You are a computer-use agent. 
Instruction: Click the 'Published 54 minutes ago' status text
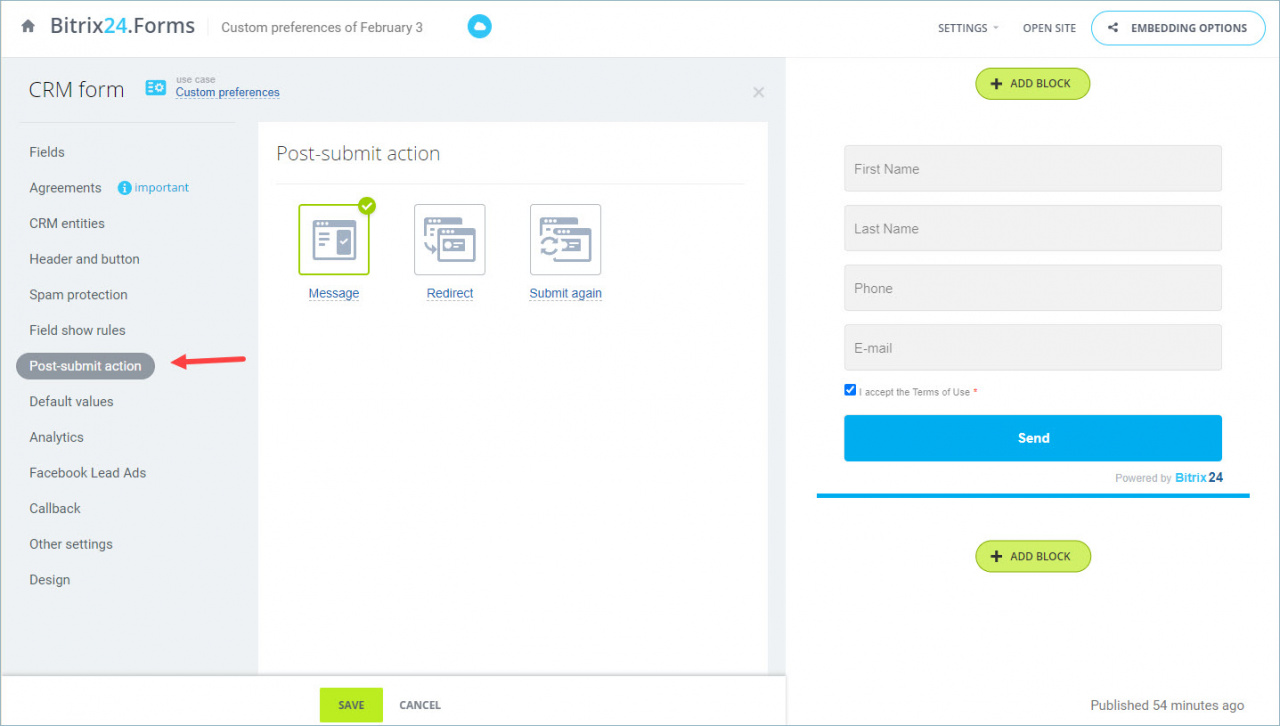click(x=1167, y=705)
